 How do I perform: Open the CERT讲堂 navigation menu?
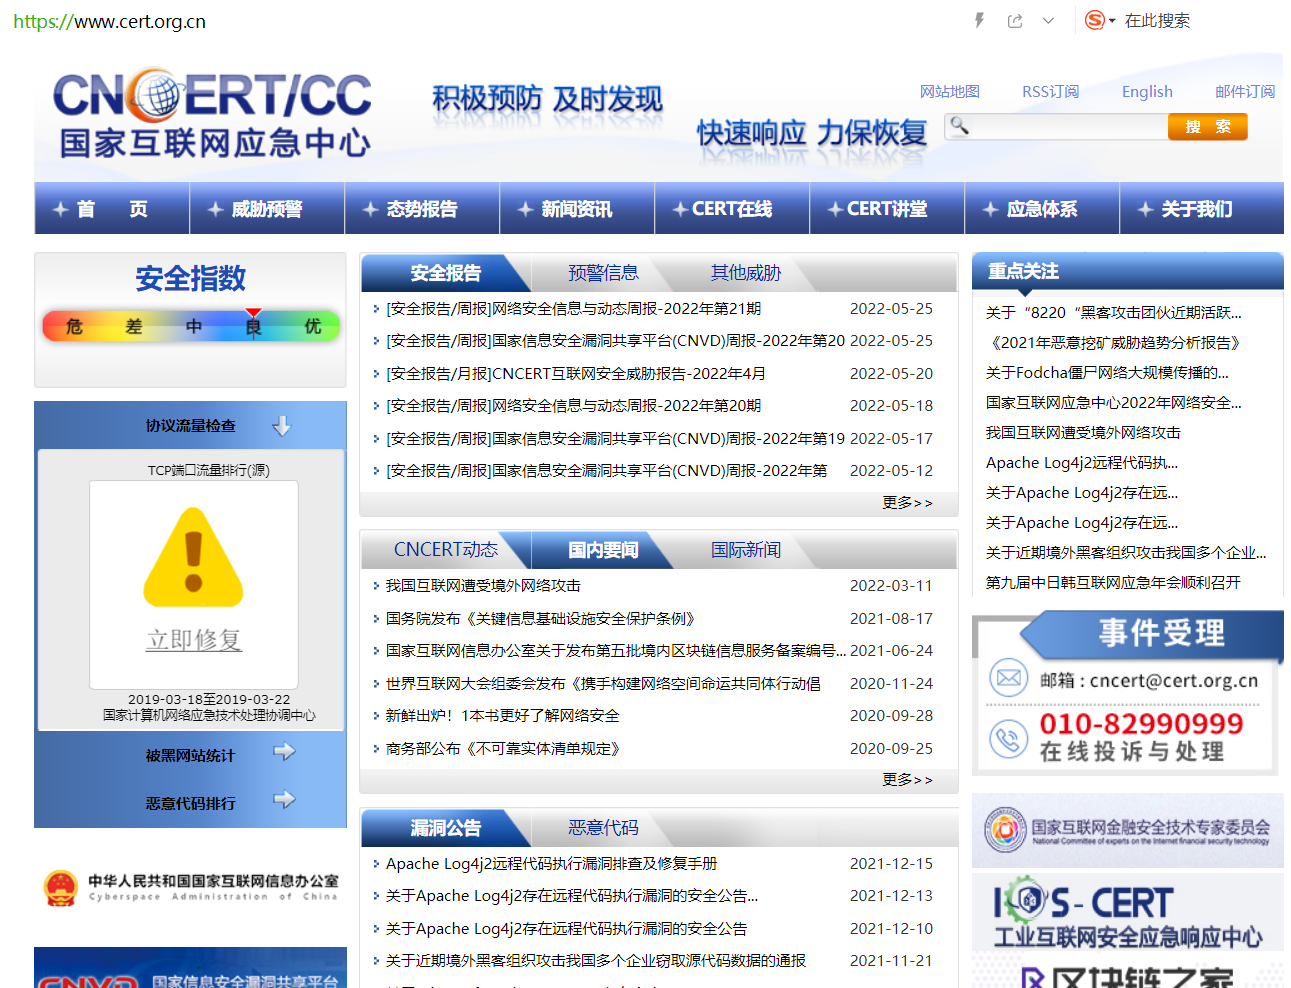(x=887, y=208)
